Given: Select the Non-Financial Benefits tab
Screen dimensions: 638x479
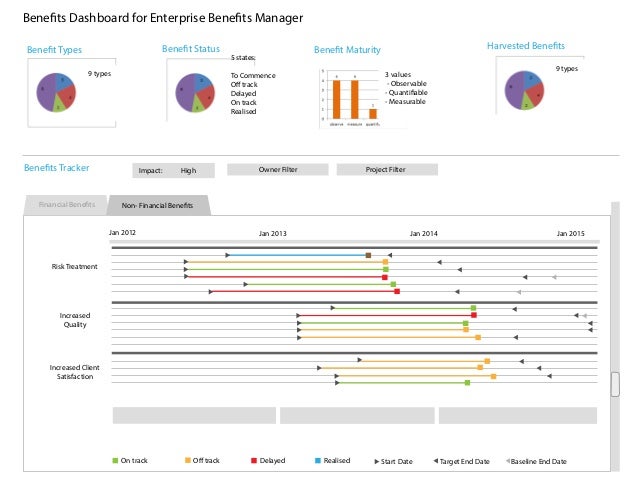Looking at the screenshot, I should [x=158, y=206].
